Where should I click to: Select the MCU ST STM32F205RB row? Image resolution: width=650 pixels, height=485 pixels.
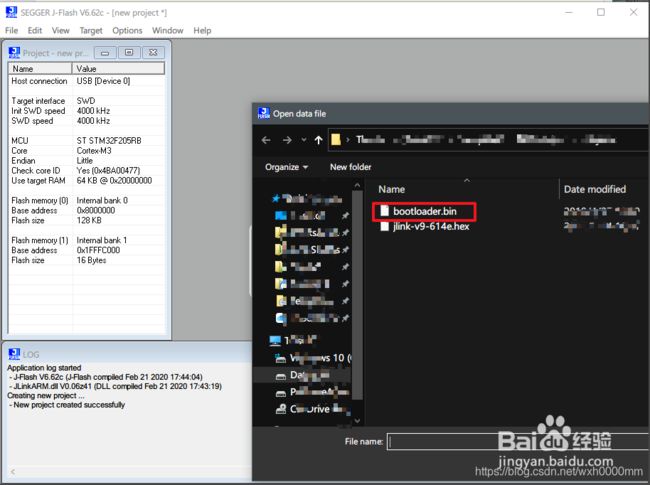86,141
